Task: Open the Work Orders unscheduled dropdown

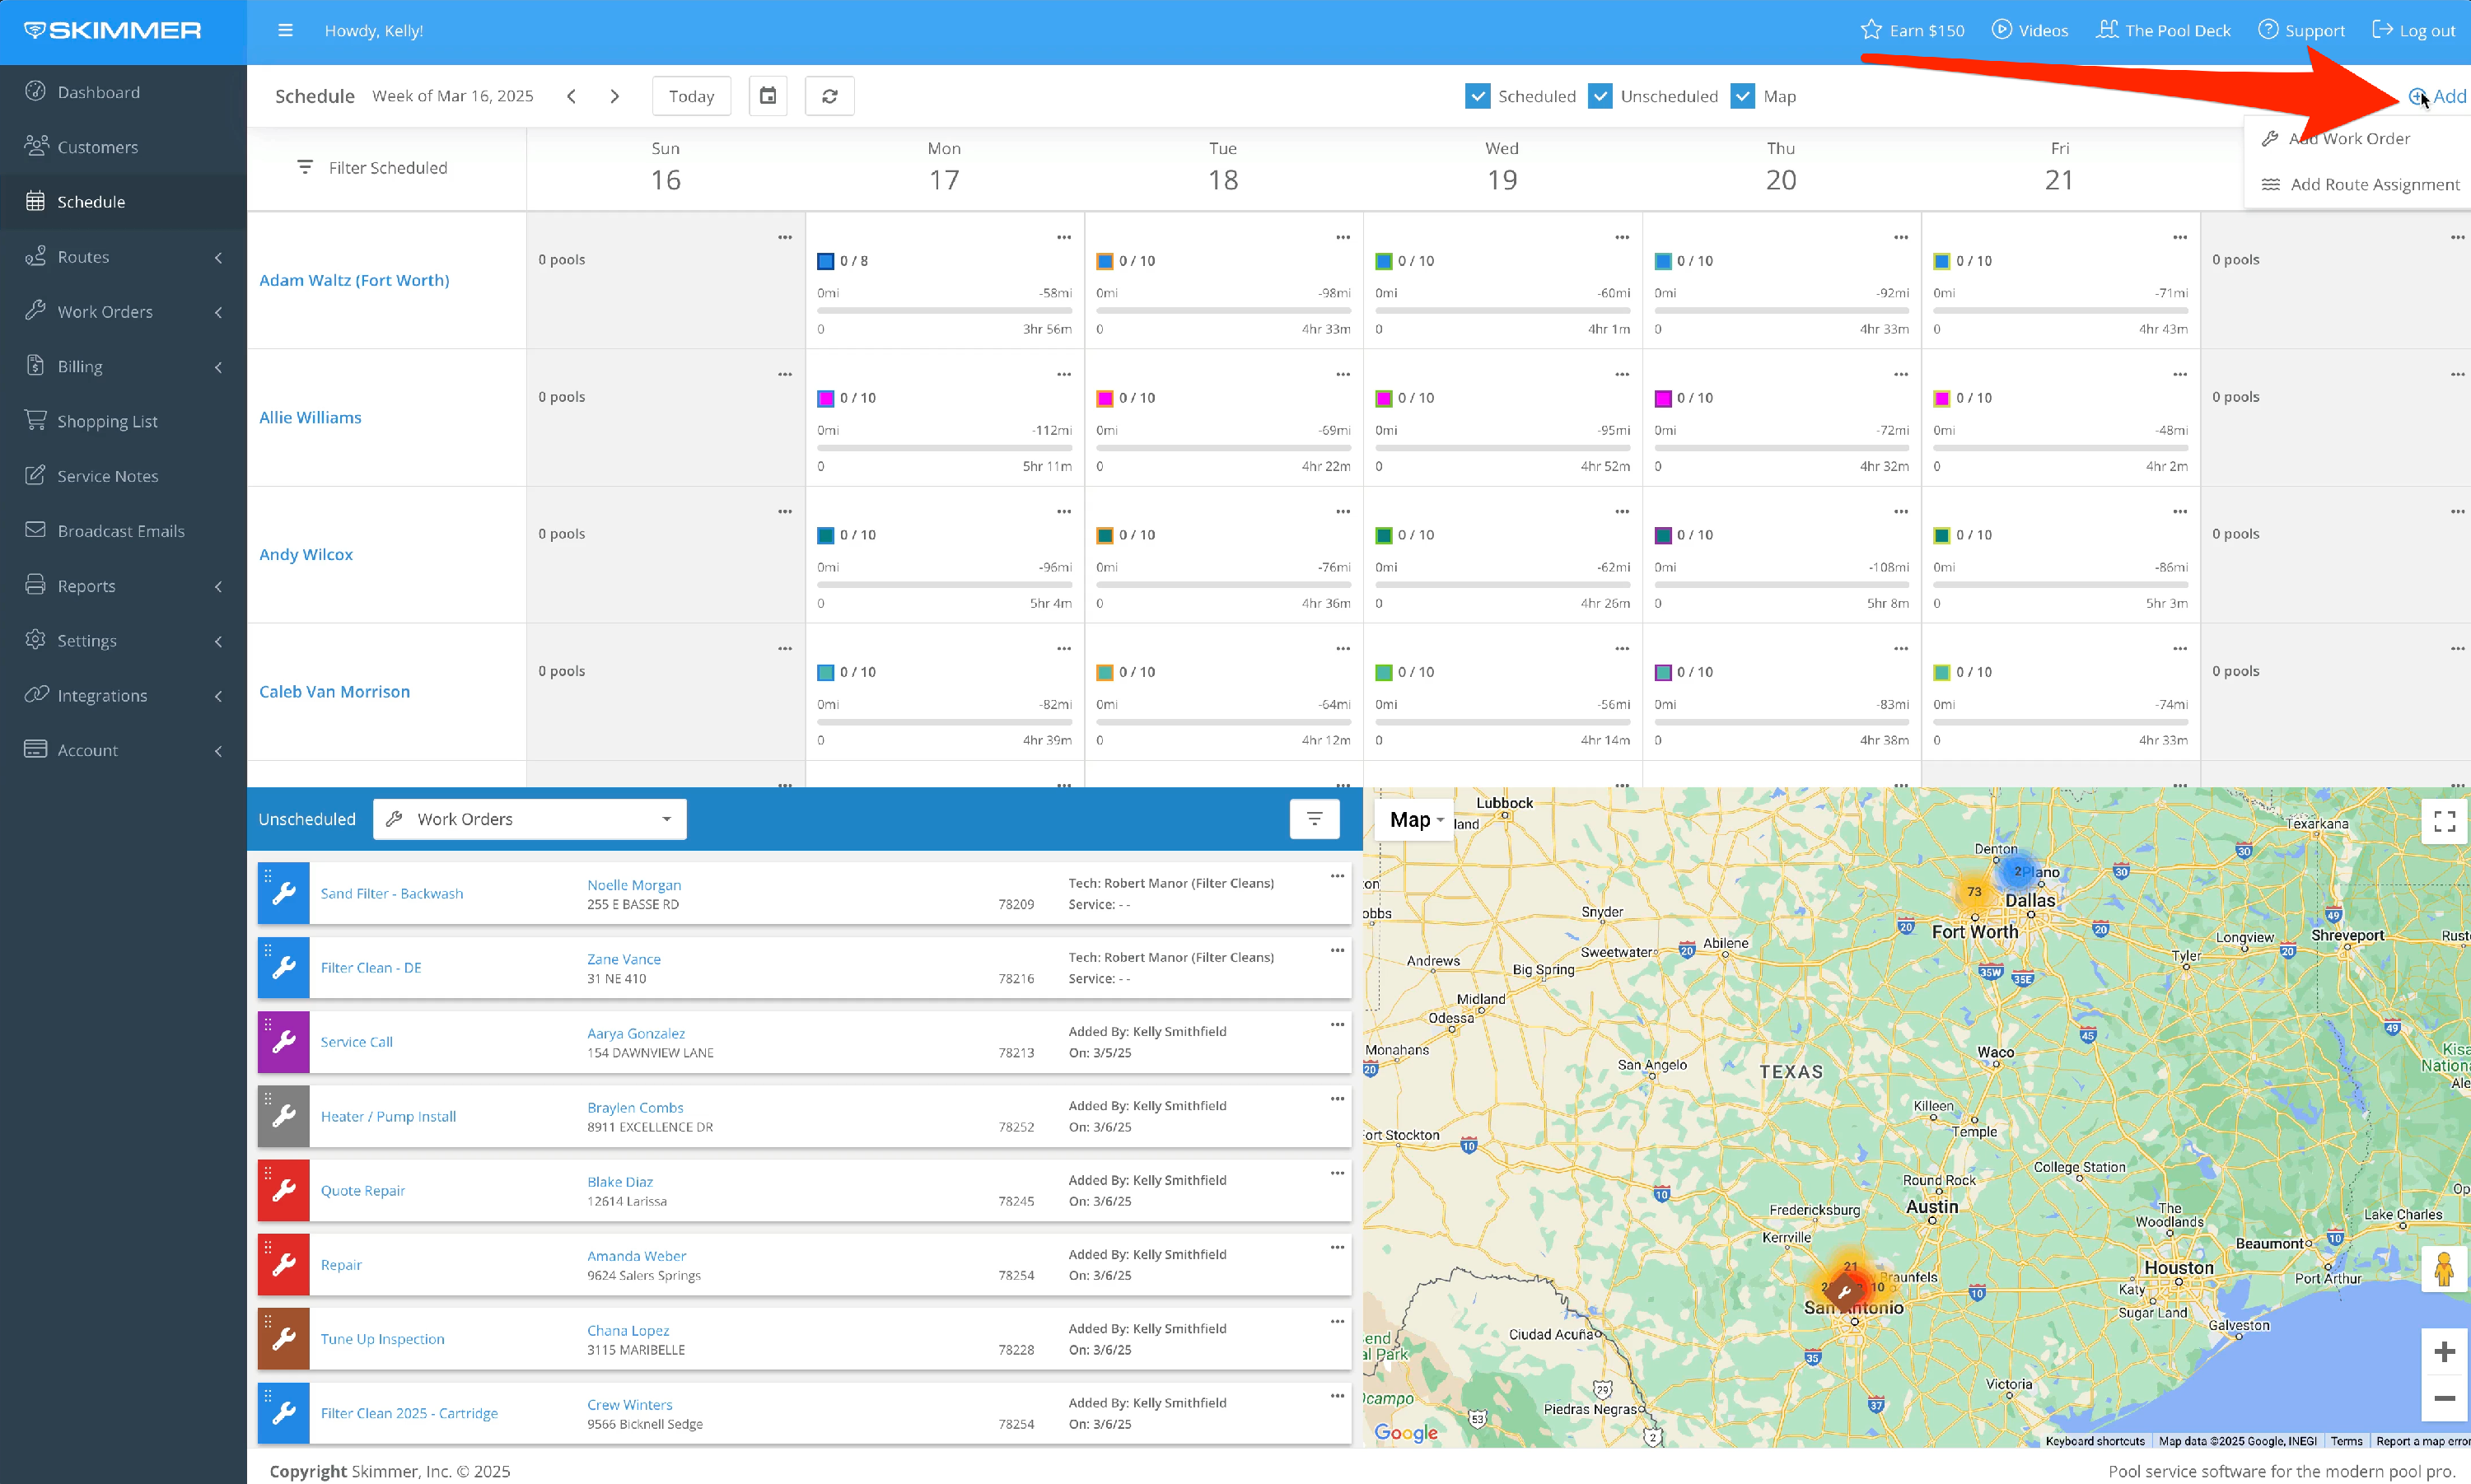Action: pyautogui.click(x=530, y=819)
